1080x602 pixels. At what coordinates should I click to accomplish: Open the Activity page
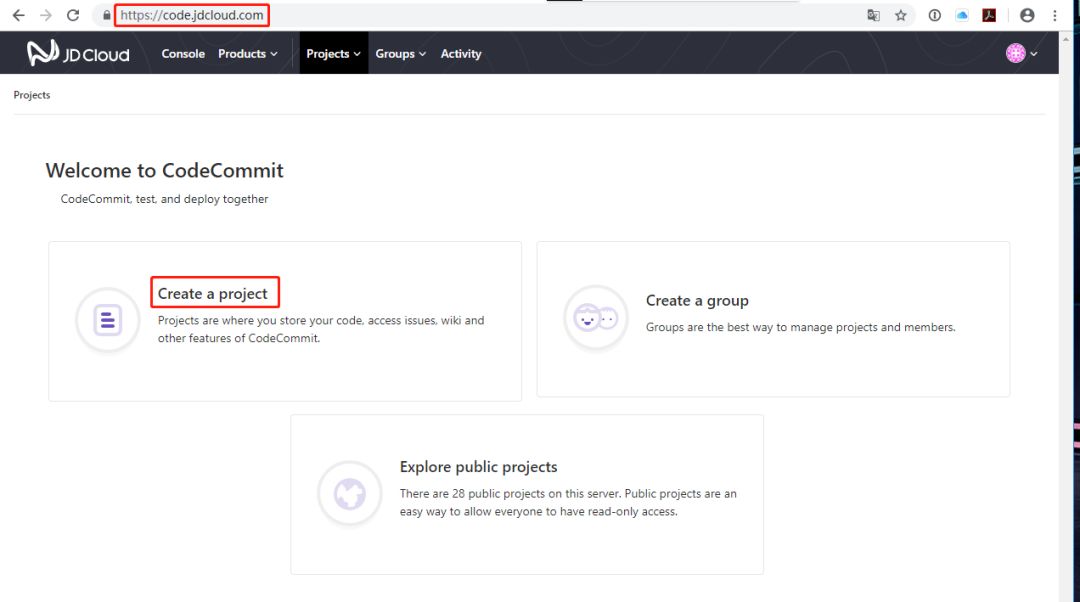[461, 54]
